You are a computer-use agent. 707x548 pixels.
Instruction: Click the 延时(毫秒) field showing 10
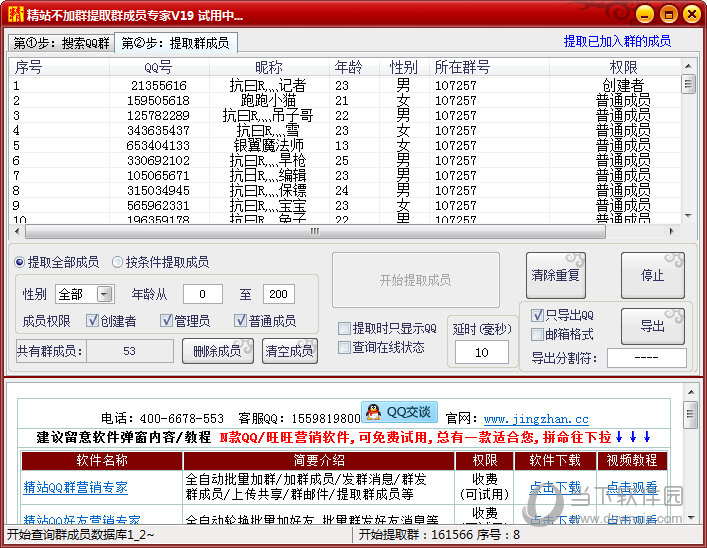coord(482,352)
